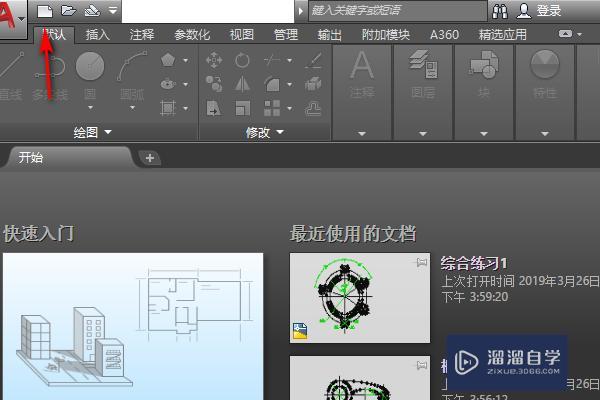
Task: Click the 快速入门 drawing template thumbnail
Action: 133,326
